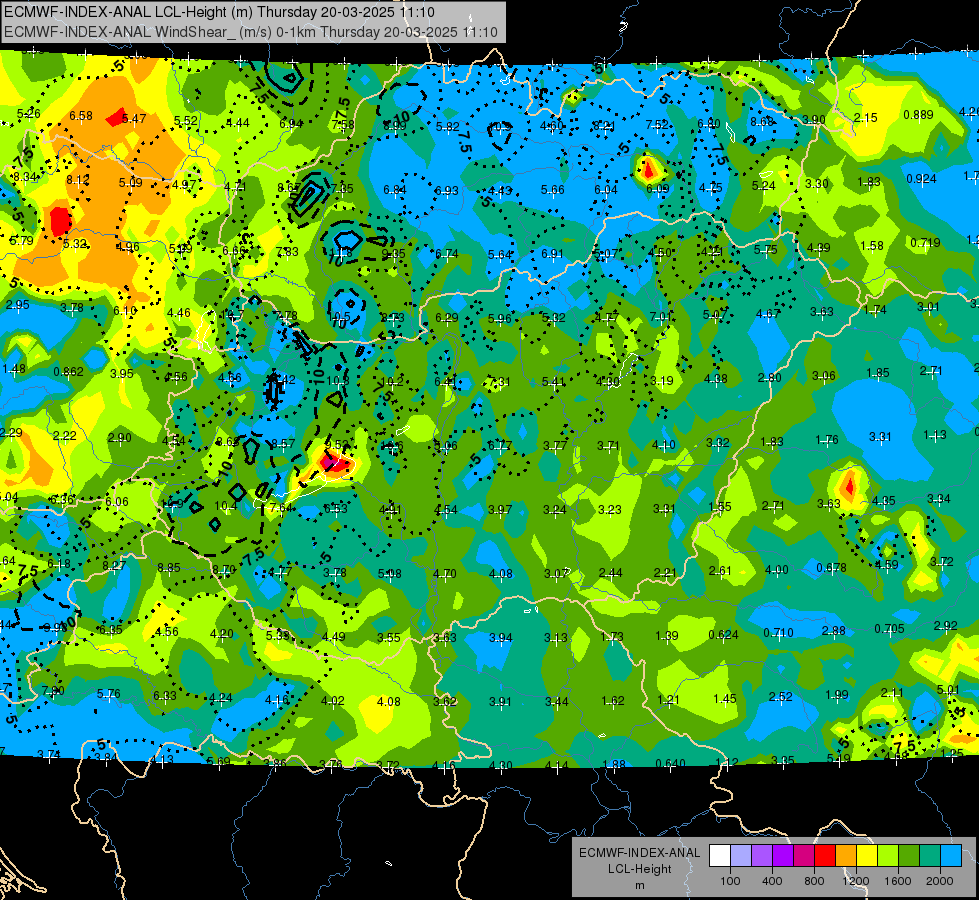Pick the medium purple legend swatch
This screenshot has width=979, height=900.
tap(762, 855)
